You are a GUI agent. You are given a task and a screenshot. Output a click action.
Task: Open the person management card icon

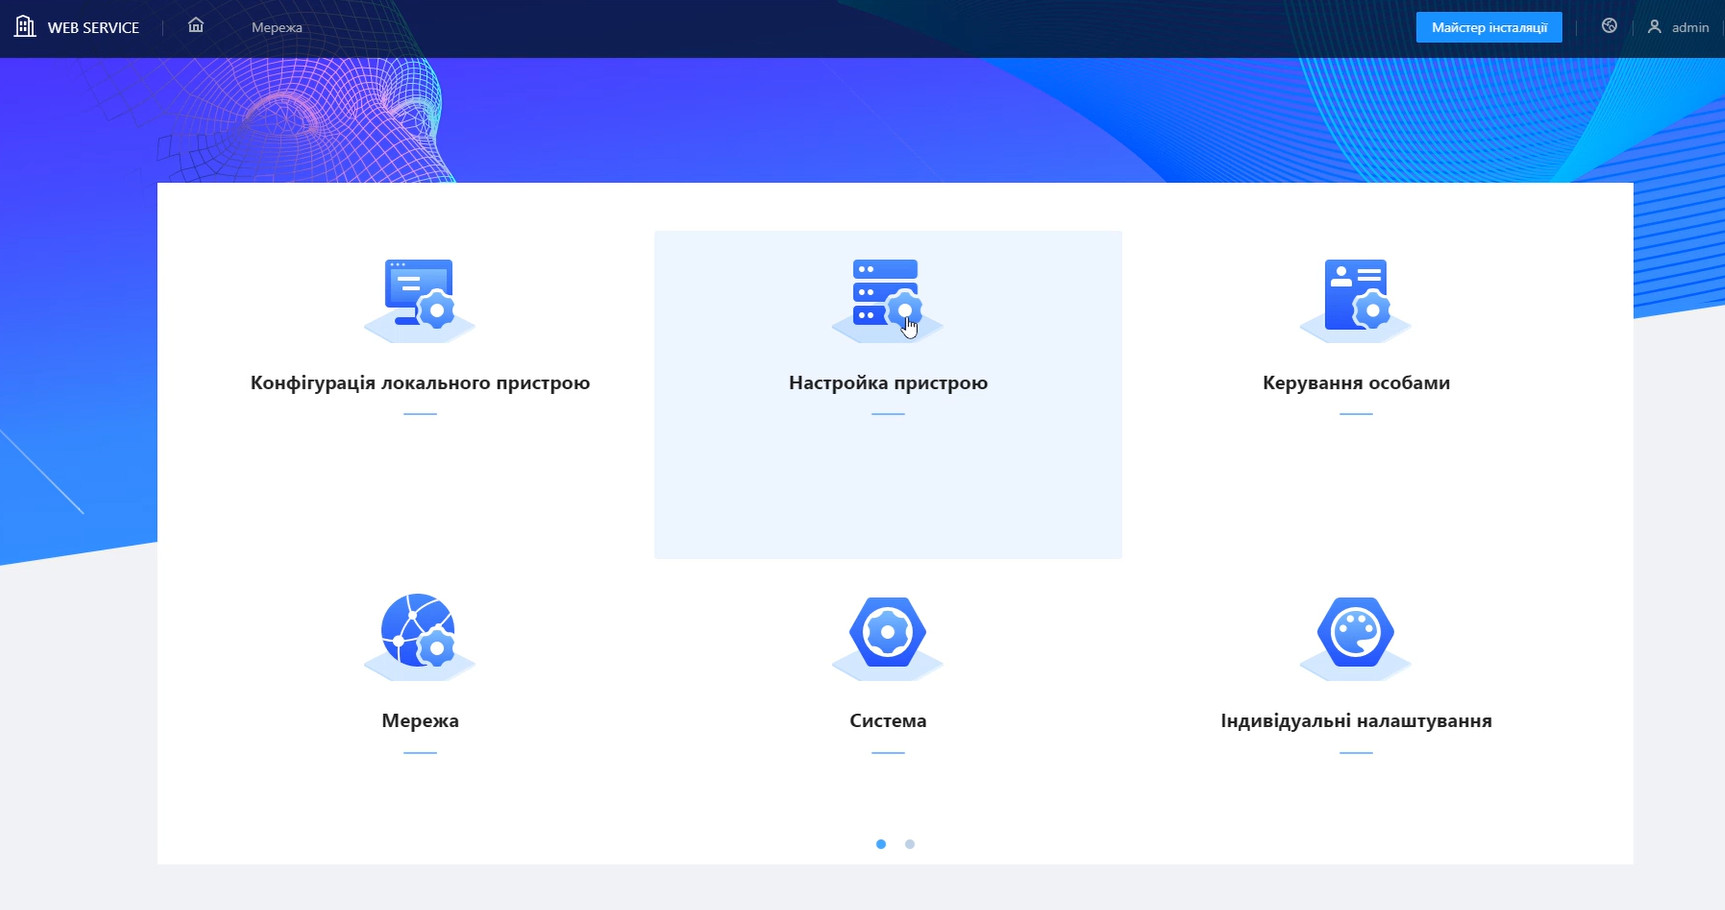(x=1355, y=296)
